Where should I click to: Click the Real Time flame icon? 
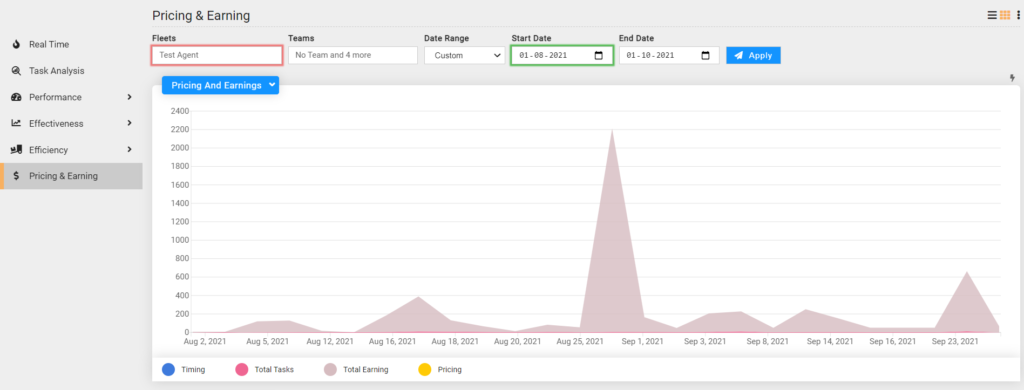pyautogui.click(x=16, y=44)
